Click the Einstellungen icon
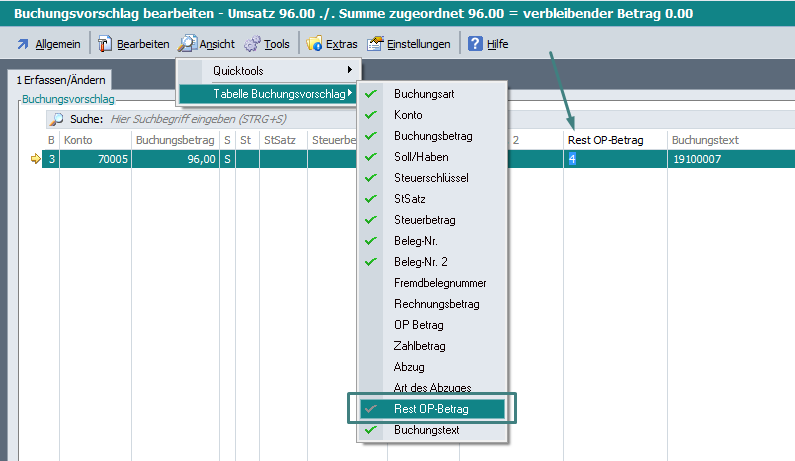Screen dimensions: 795x461 tap(375, 44)
